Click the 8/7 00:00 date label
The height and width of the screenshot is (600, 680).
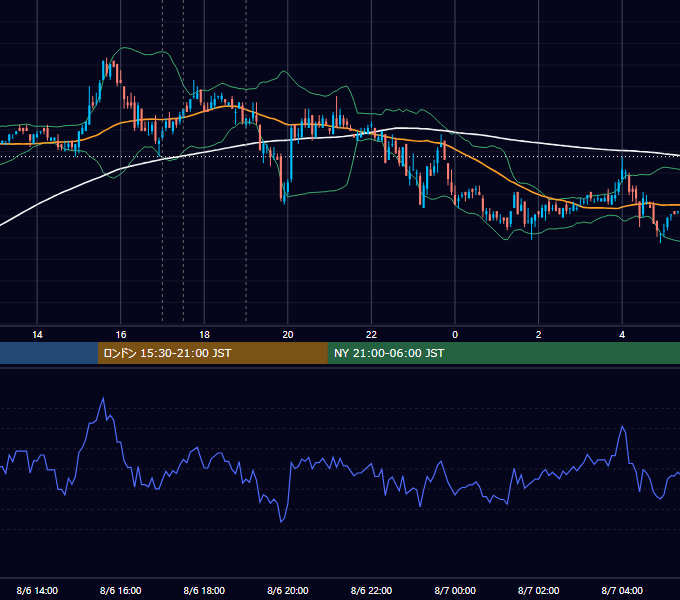[x=455, y=590]
